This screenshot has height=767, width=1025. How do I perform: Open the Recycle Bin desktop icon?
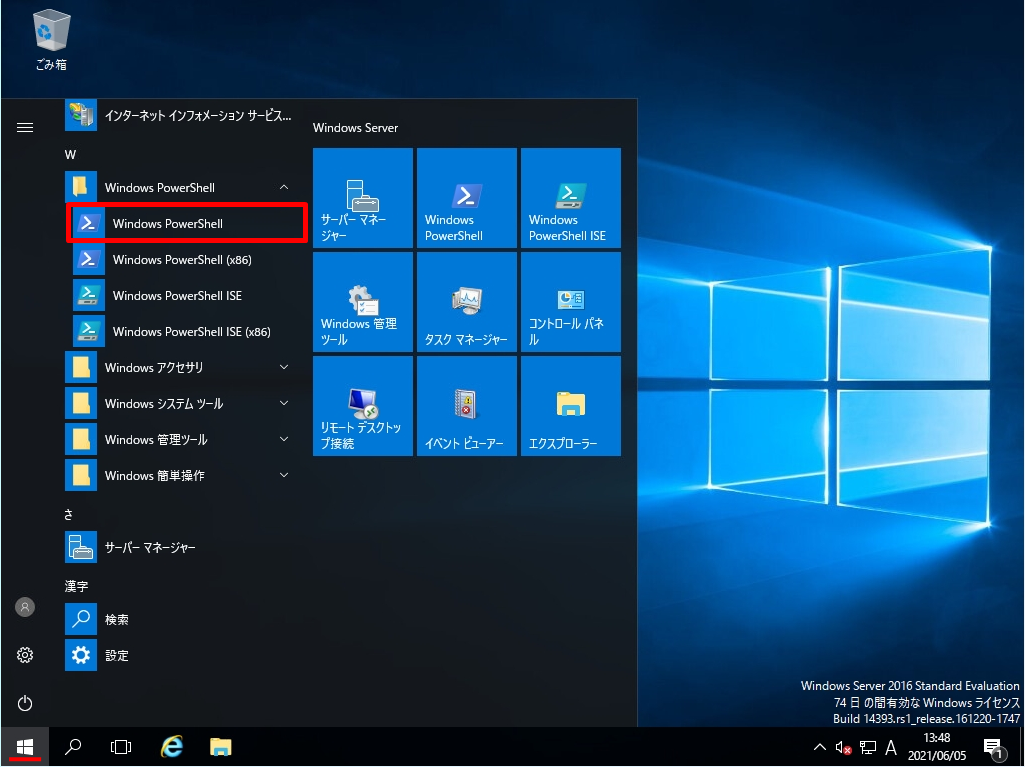51,41
